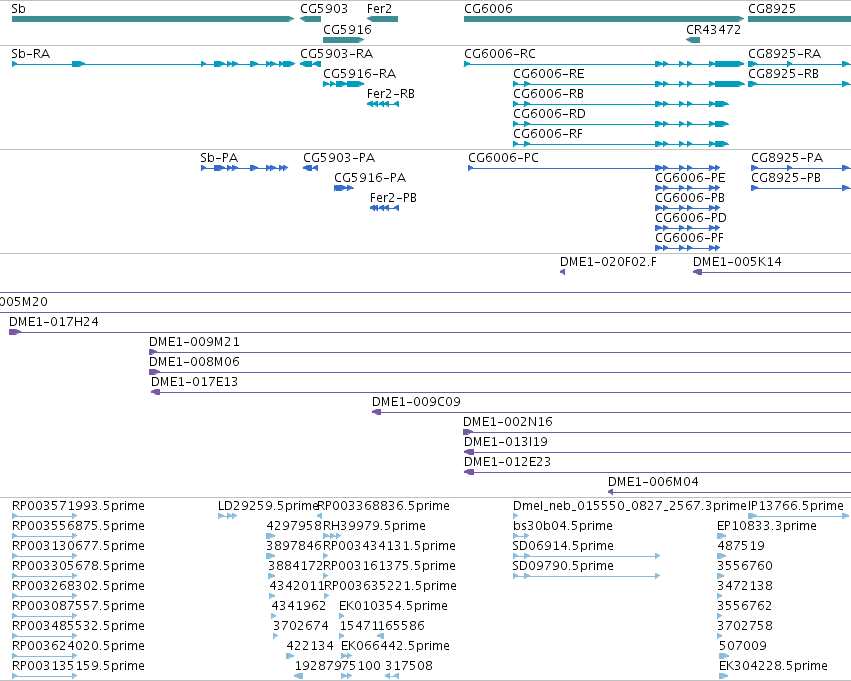Image resolution: width=851 pixels, height=681 pixels.
Task: Click the CG8925 gene label
Action: pos(772,9)
